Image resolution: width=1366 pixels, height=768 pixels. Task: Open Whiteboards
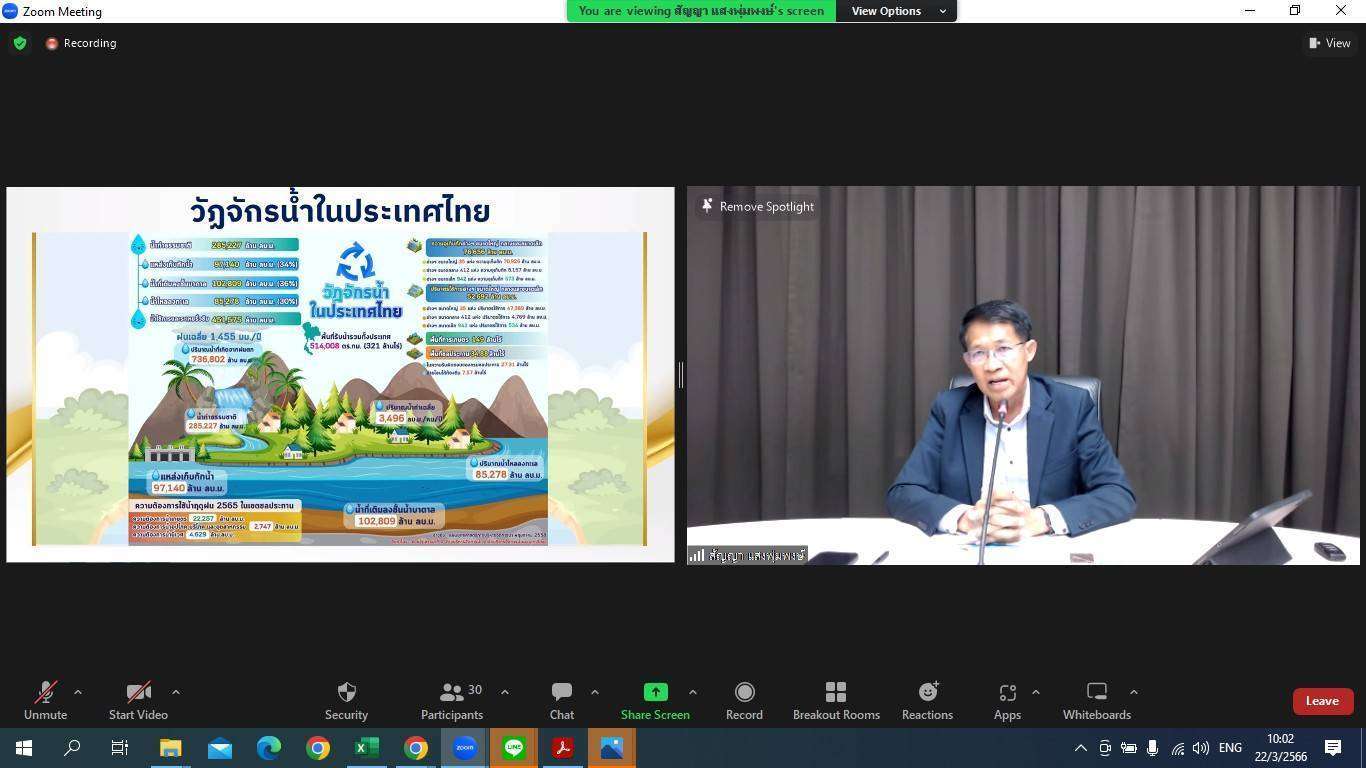pos(1097,700)
